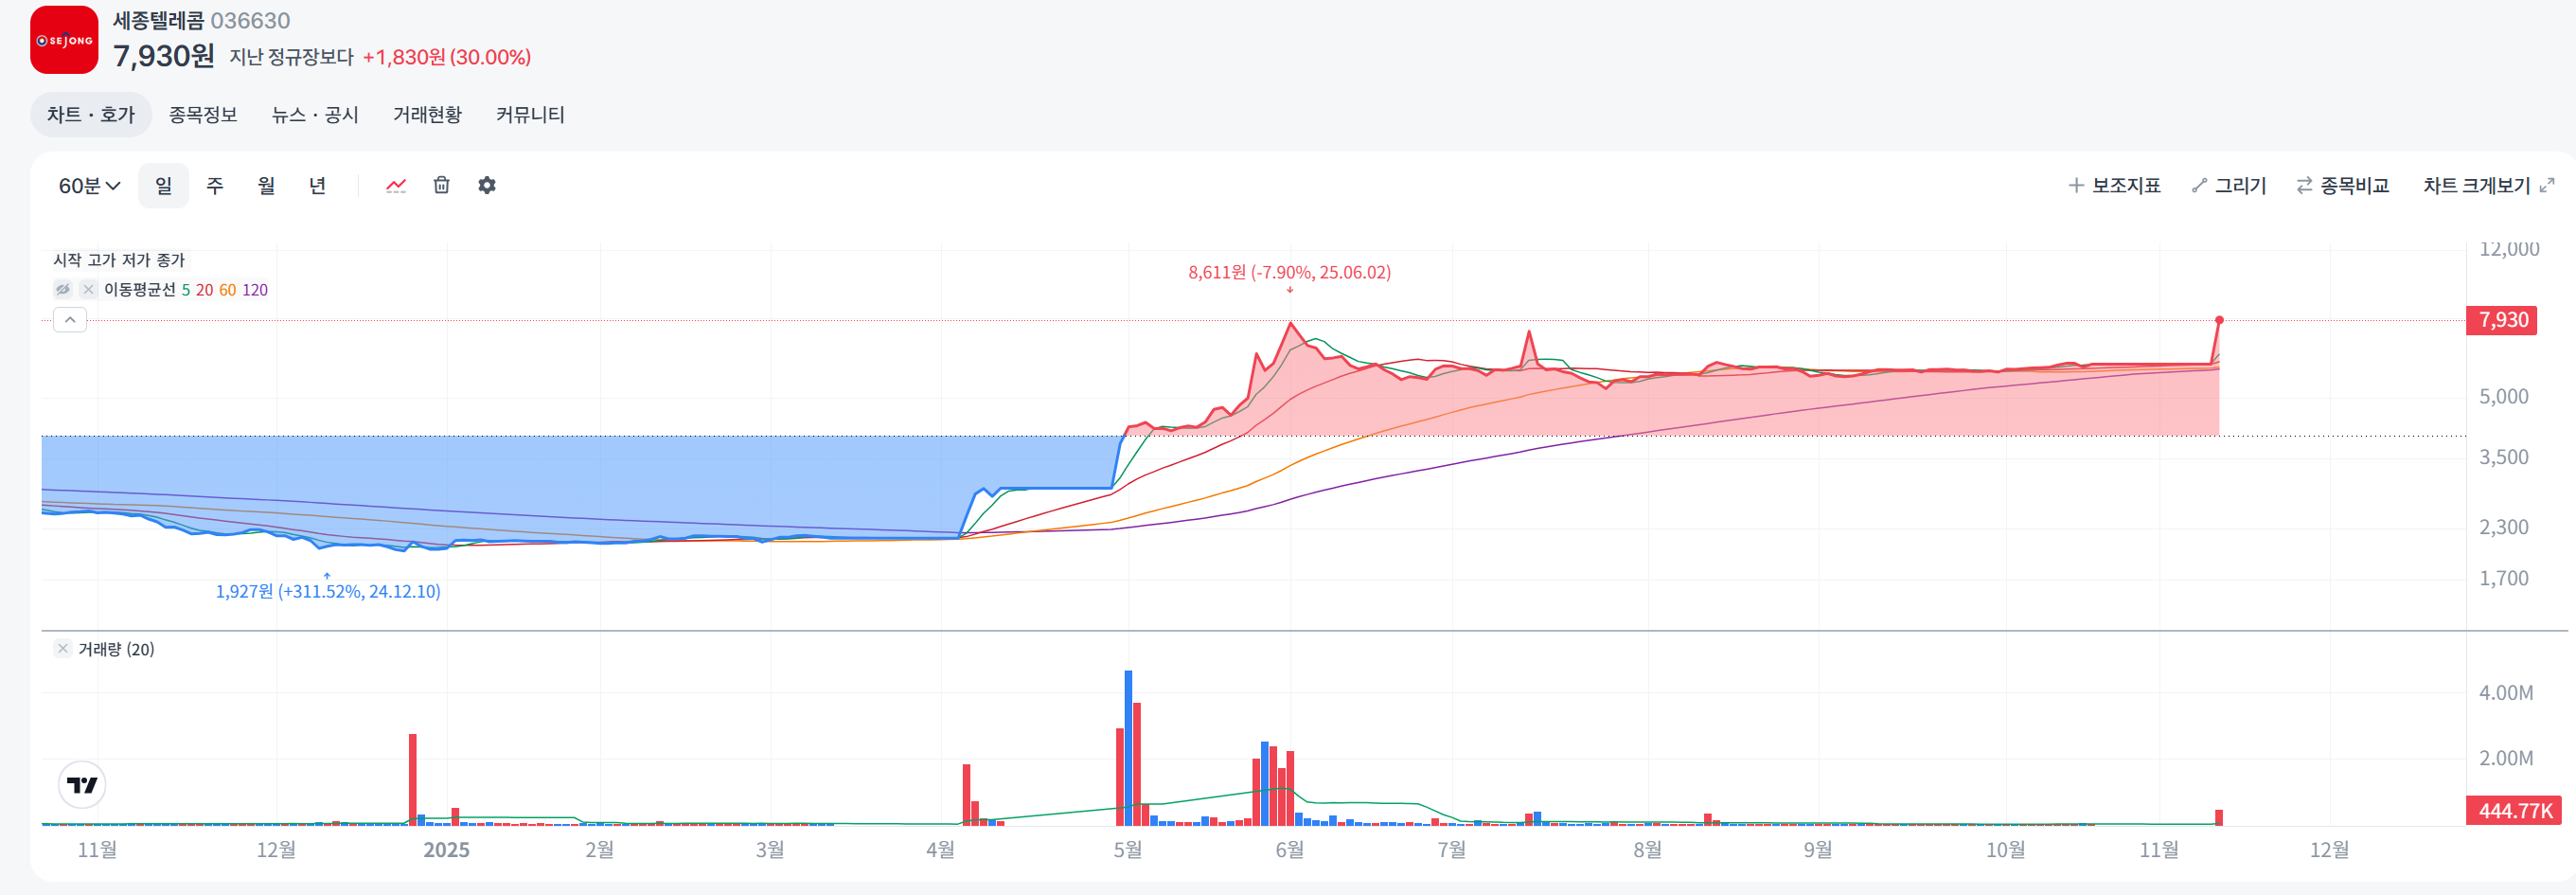Click the 4.00M volume axis label
The image size is (2576, 895).
pos(2506,693)
